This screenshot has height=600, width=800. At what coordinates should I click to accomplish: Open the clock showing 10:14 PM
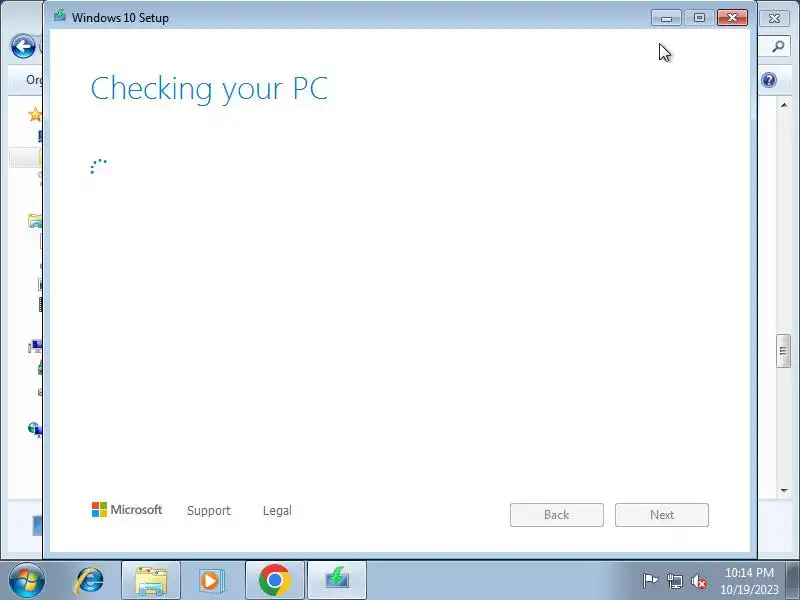click(749, 581)
